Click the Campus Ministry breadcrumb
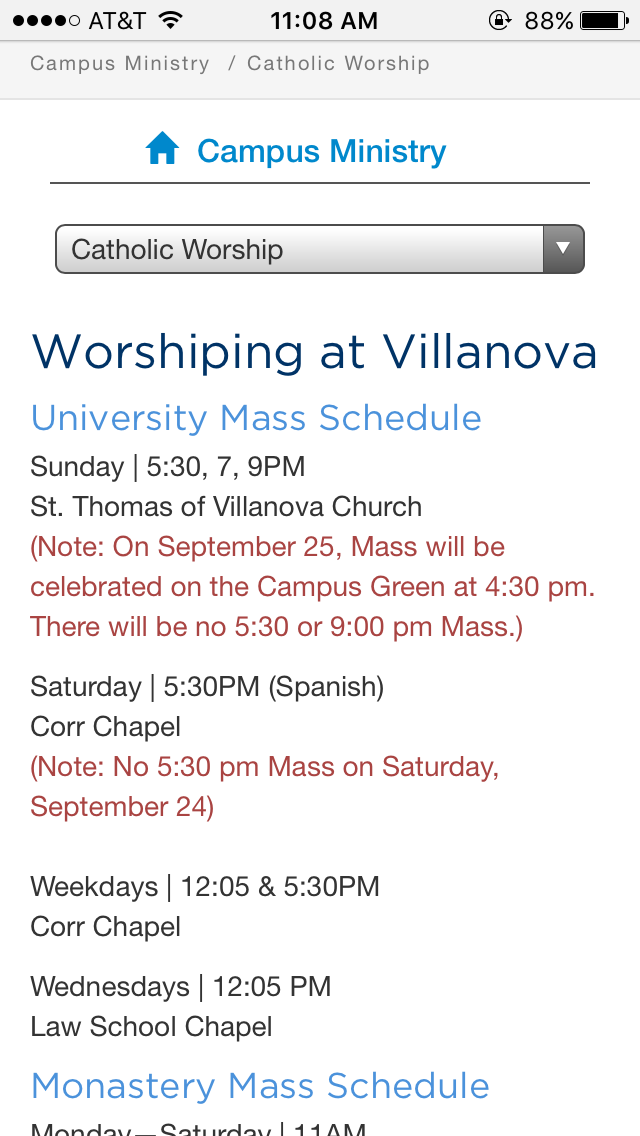640x1136 pixels. (120, 64)
